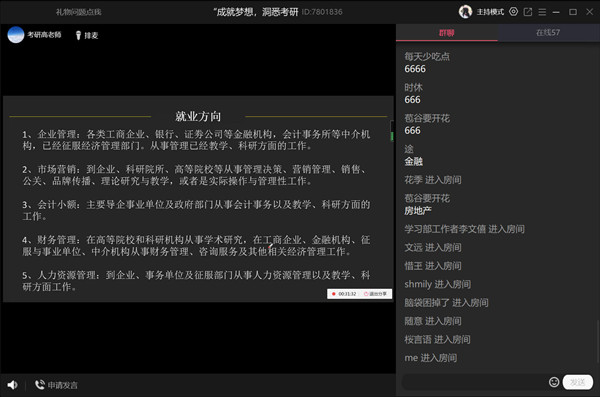This screenshot has width=600, height=397.
Task: Switch to the 群聊 tab
Action: point(447,33)
